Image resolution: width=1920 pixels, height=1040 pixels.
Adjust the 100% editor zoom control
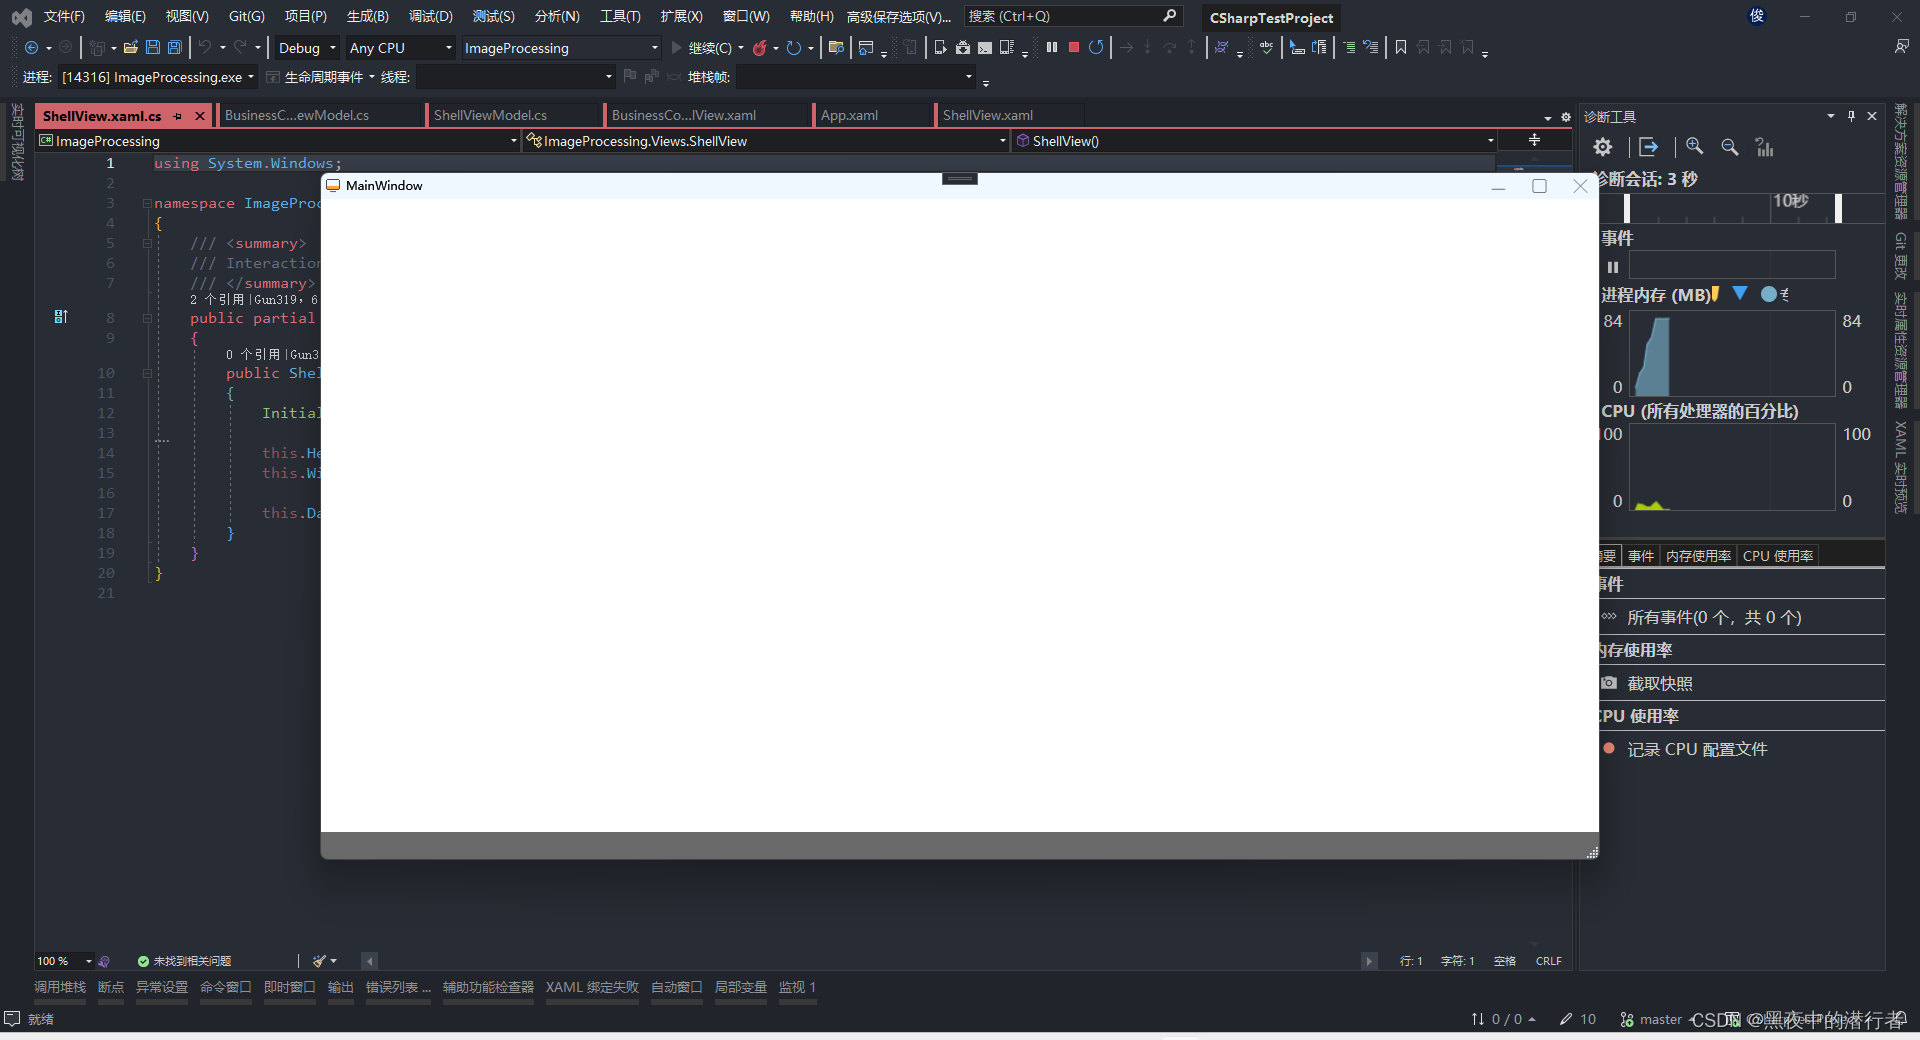point(58,960)
